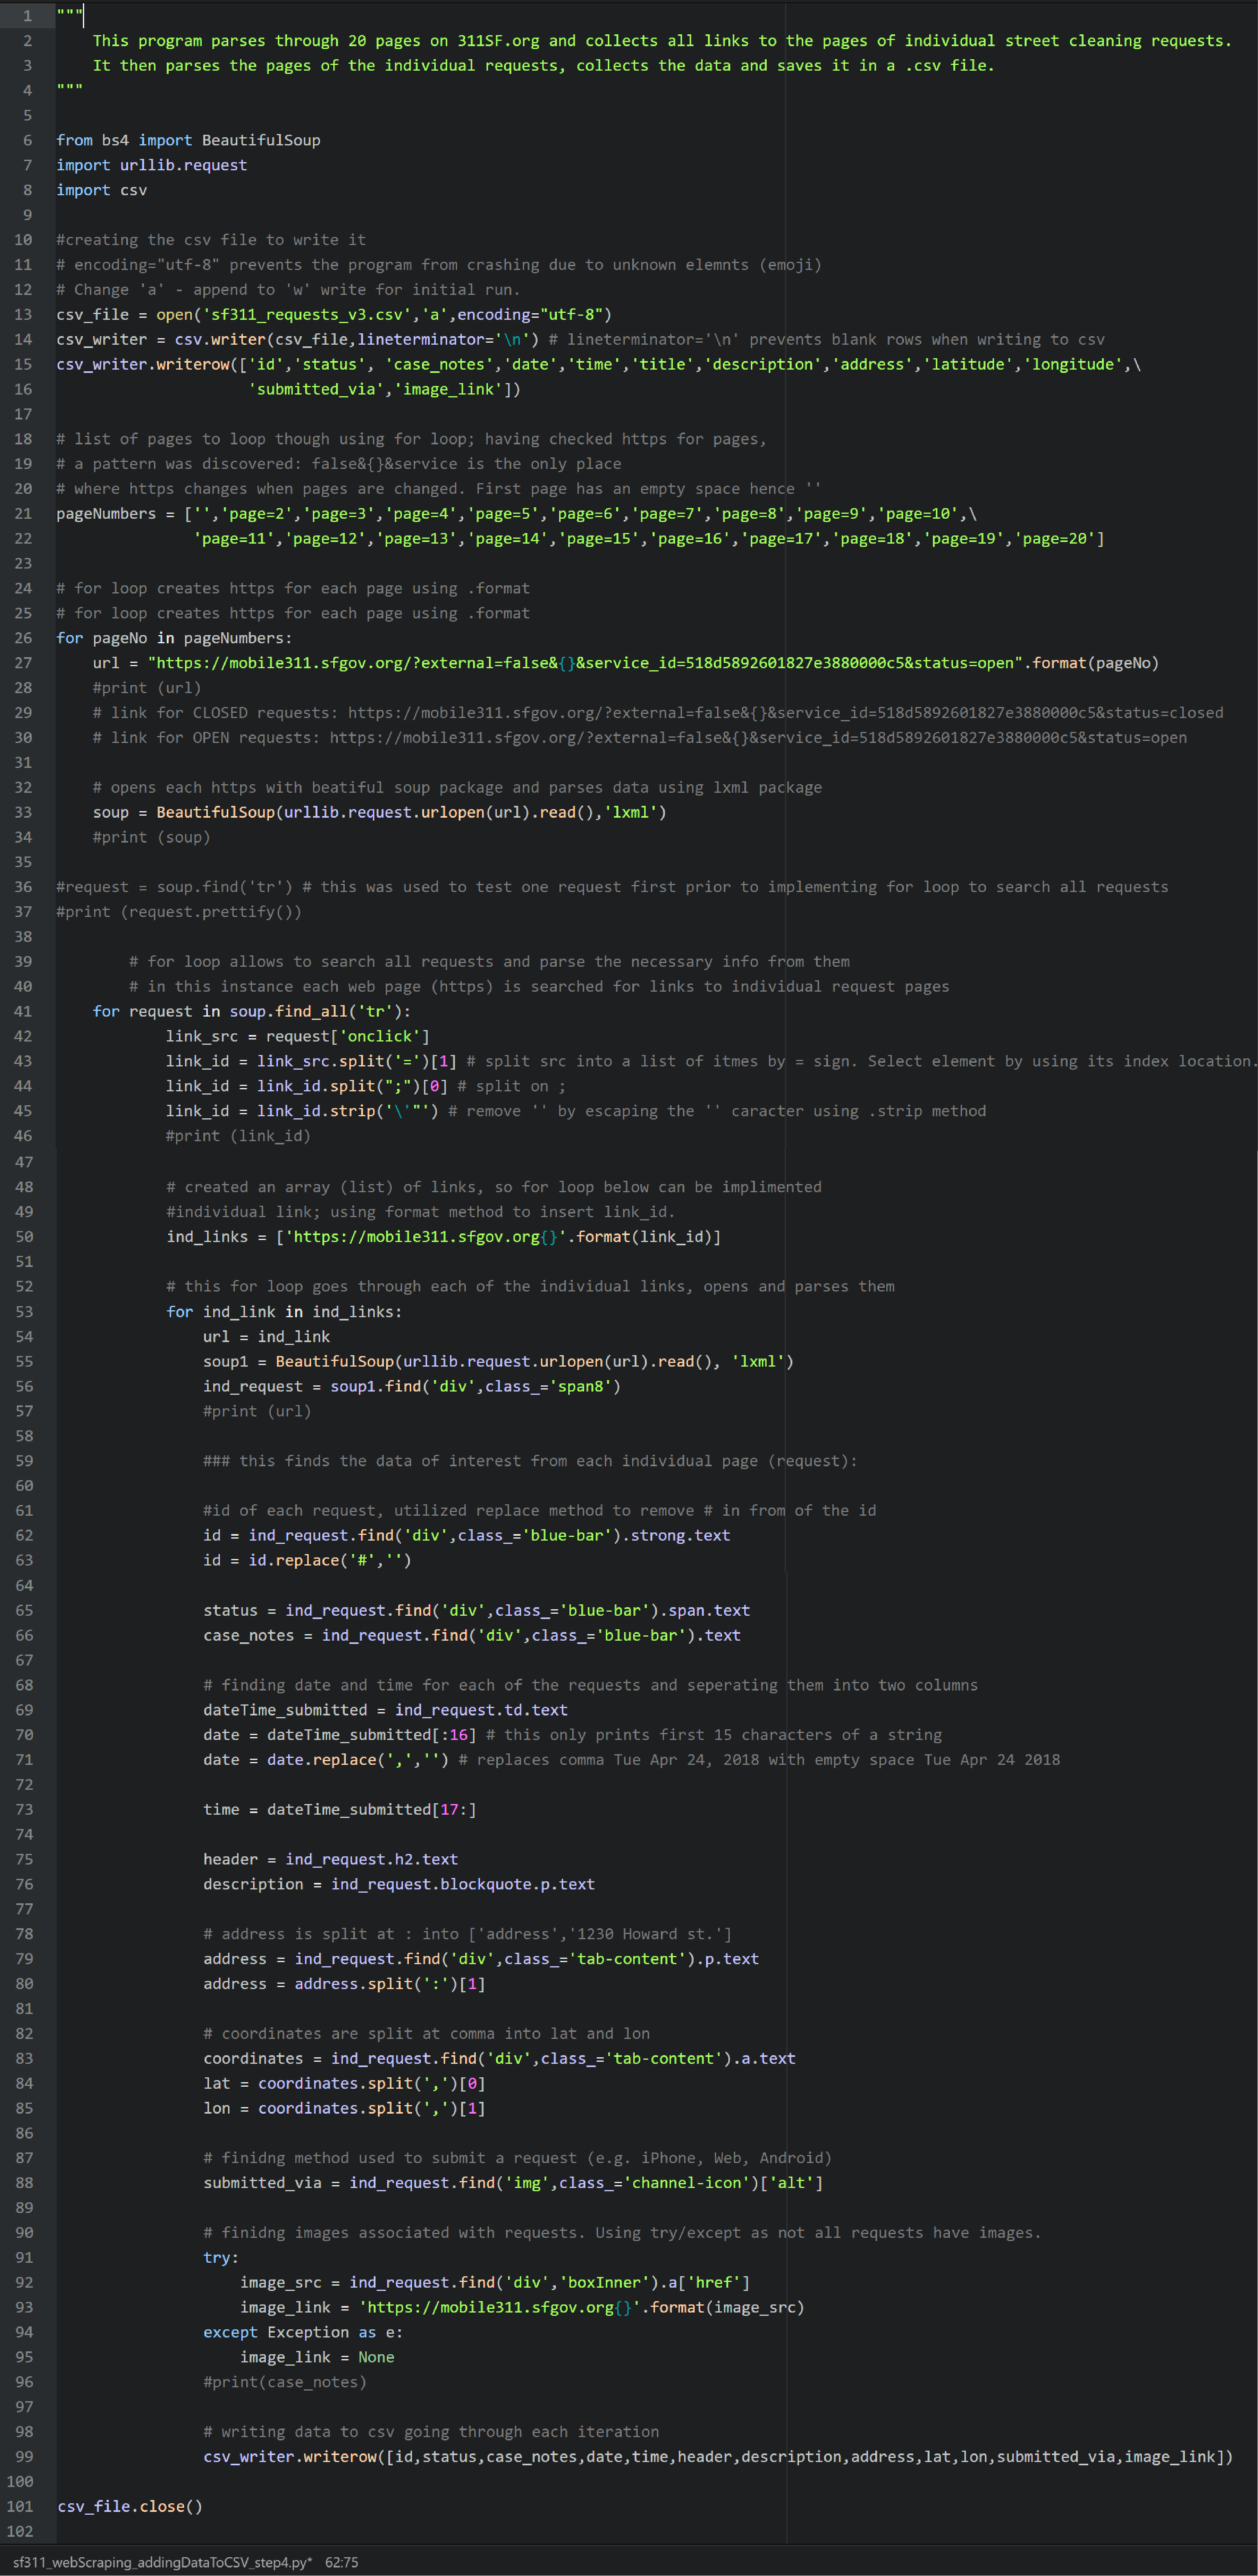Click the cursor position 62:75 indicator
The height and width of the screenshot is (2576, 1258).
(341, 2562)
